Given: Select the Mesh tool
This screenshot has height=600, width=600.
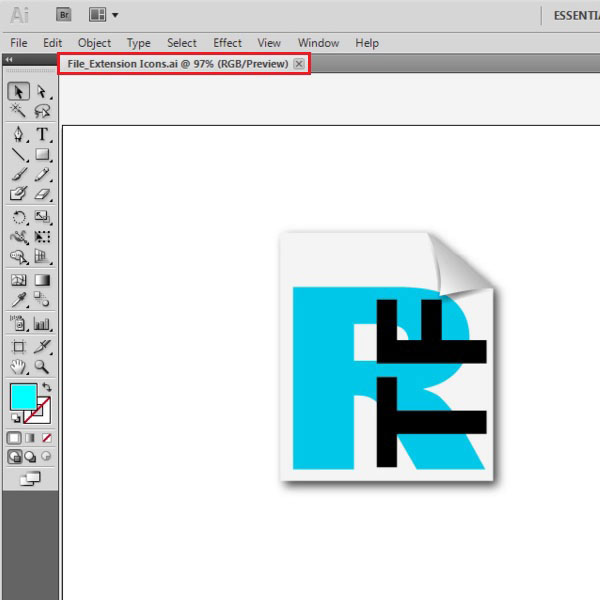Looking at the screenshot, I should pos(18,280).
